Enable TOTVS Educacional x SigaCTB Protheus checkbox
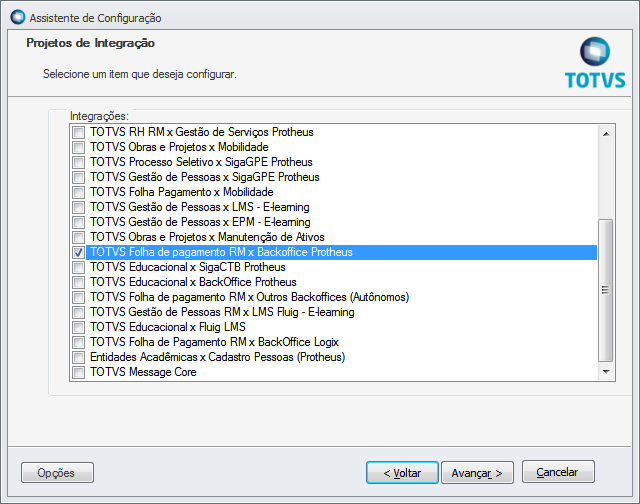Image resolution: width=640 pixels, height=504 pixels. (x=78, y=267)
